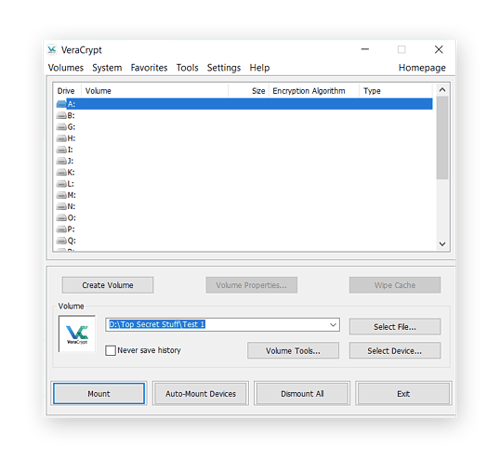Expand the volume path dropdown arrow
500x458 pixels.
click(x=333, y=325)
